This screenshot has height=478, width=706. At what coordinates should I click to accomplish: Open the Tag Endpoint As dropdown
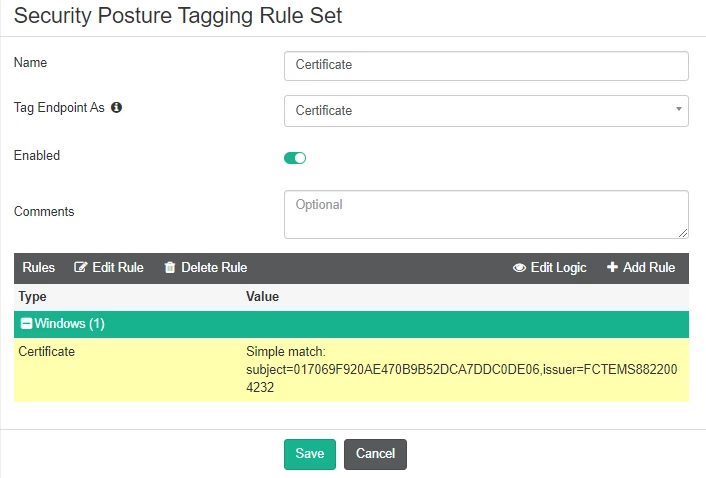click(x=486, y=111)
